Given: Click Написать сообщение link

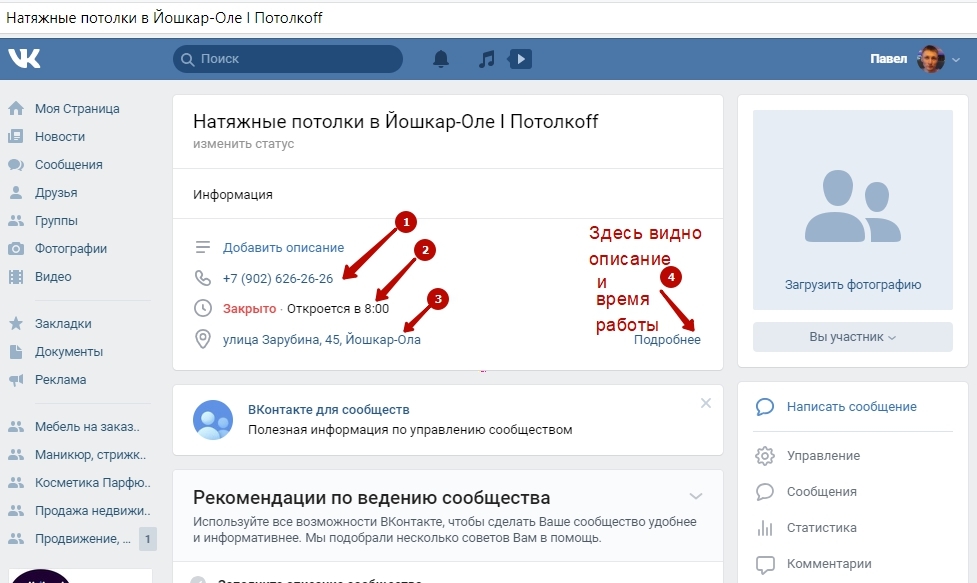Looking at the screenshot, I should (852, 407).
